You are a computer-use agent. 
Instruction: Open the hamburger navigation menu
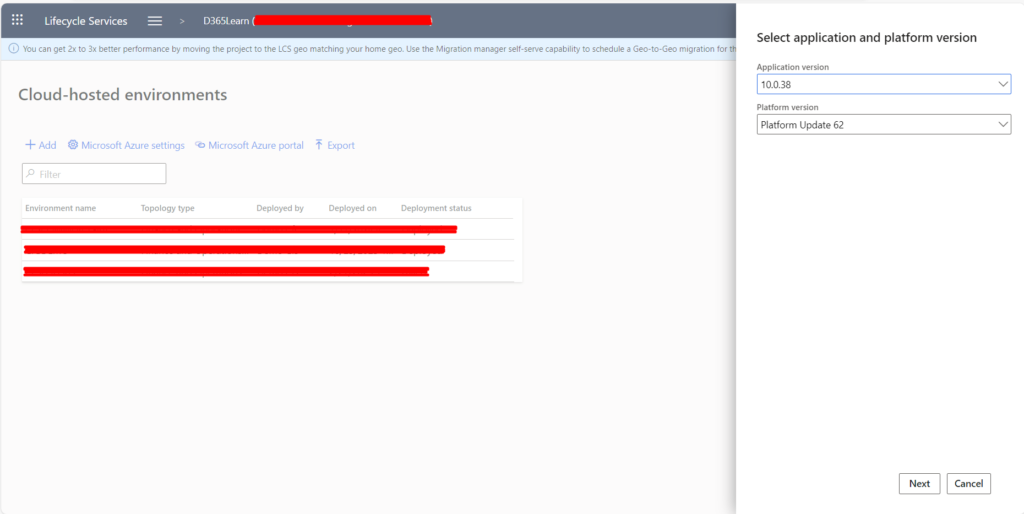[155, 21]
